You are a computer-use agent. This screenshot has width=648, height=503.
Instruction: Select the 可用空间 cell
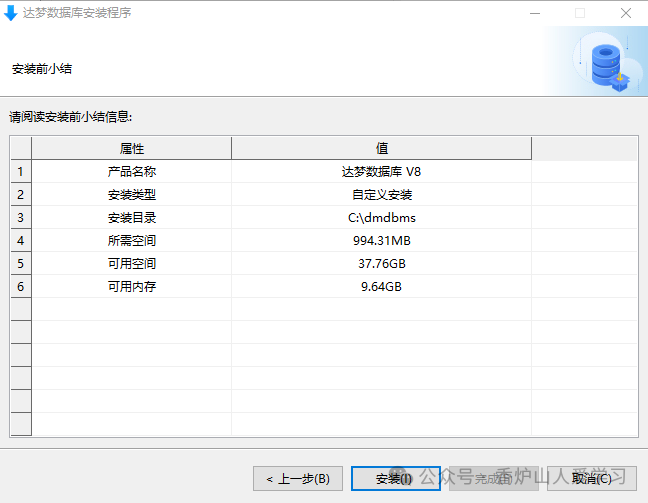[x=131, y=263]
